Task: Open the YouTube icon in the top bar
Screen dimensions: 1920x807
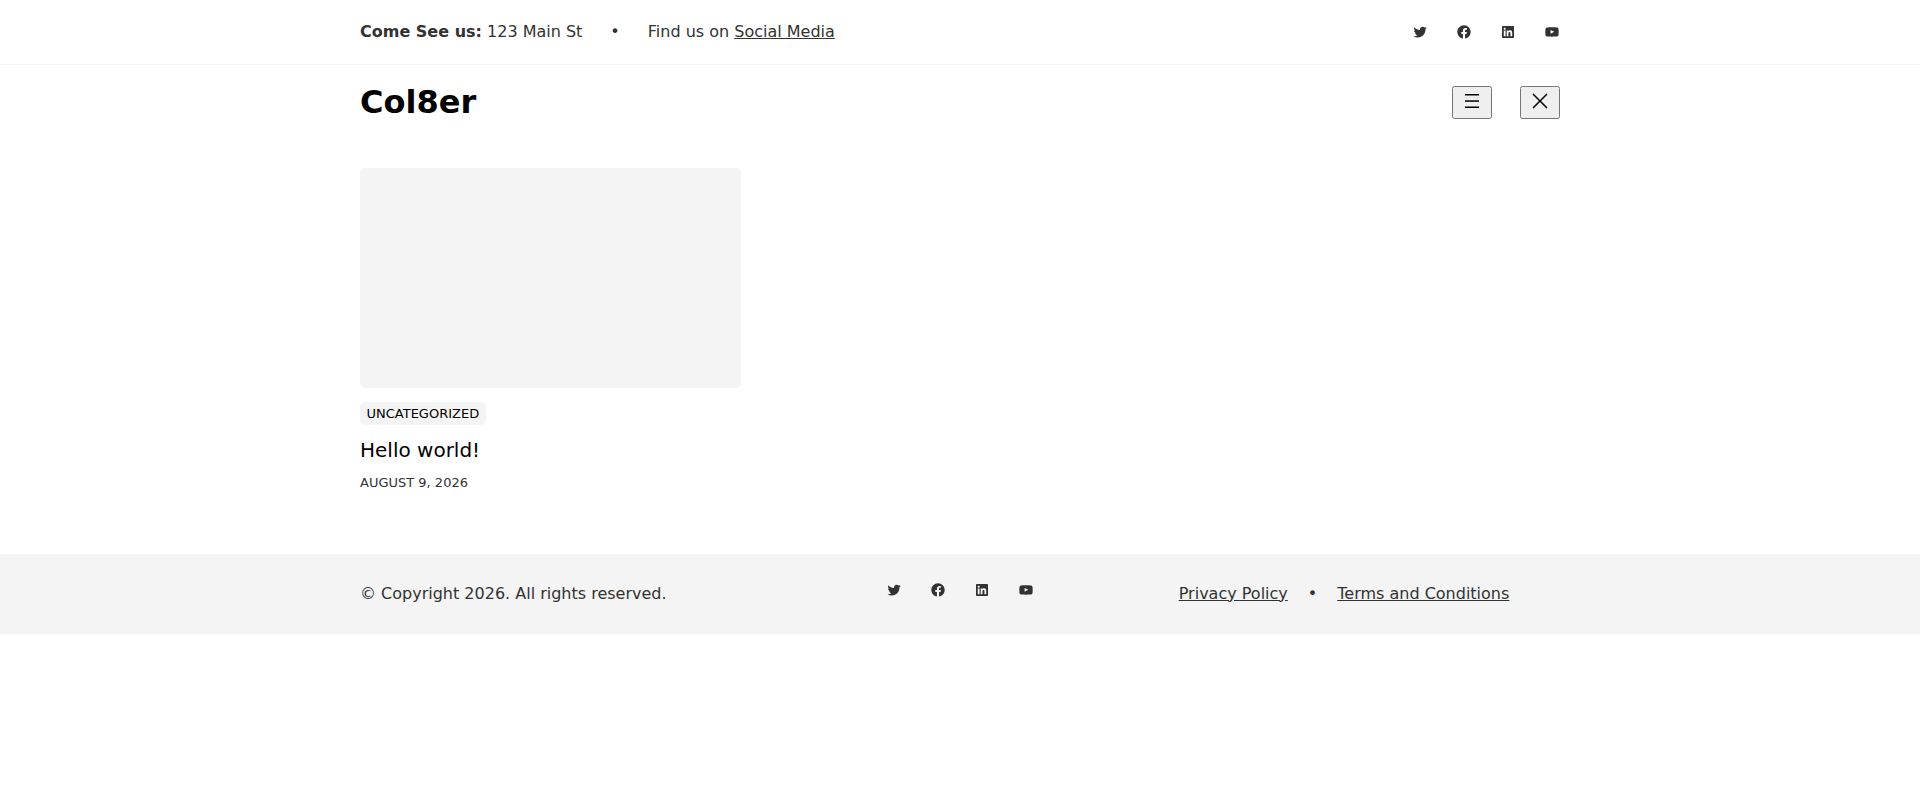Action: (x=1552, y=32)
